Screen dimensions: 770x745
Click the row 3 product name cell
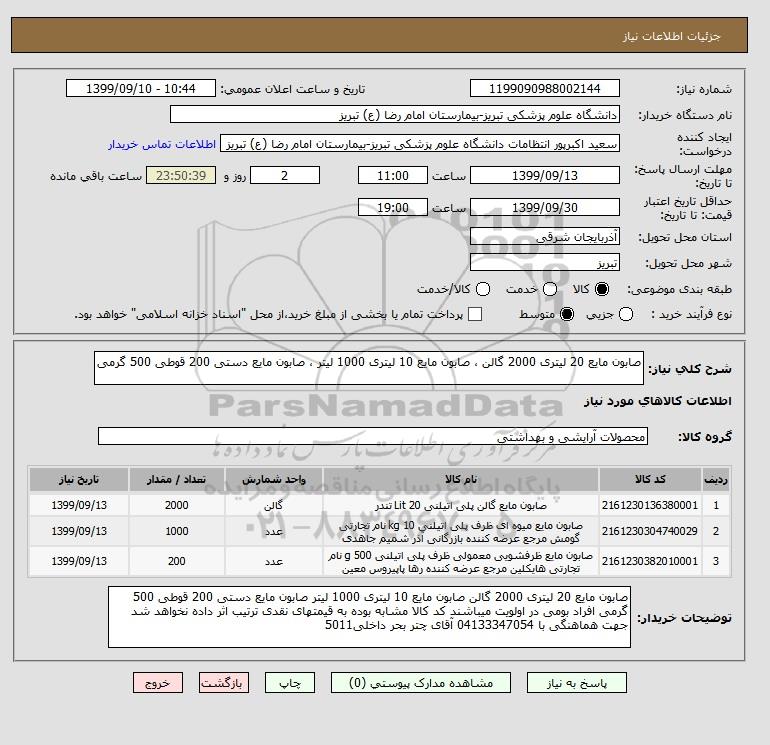click(x=461, y=561)
